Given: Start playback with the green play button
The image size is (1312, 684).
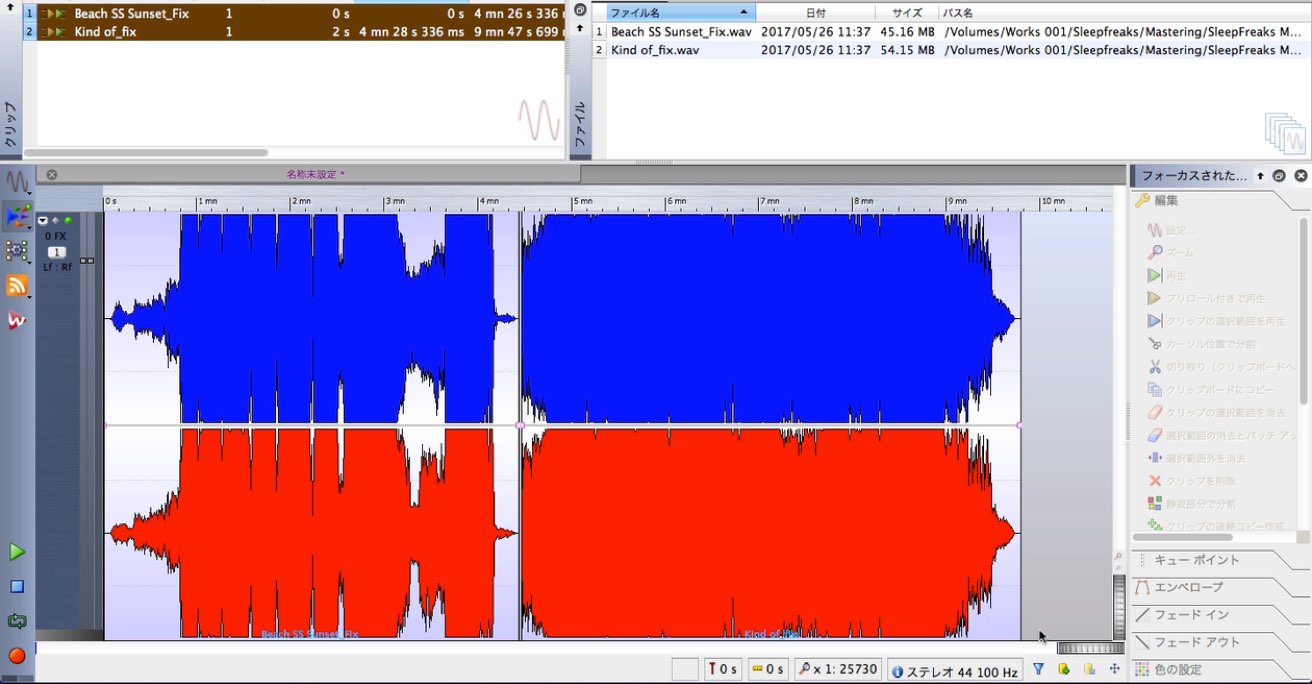Looking at the screenshot, I should [x=17, y=552].
